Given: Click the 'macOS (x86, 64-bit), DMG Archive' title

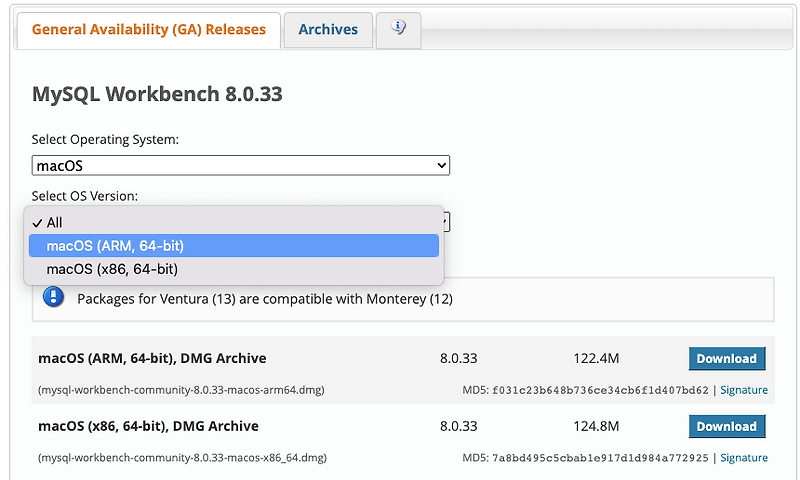Looking at the screenshot, I should (x=148, y=426).
